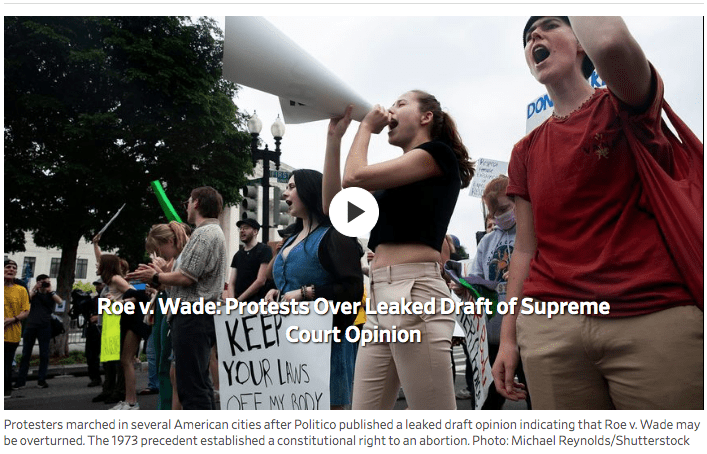Click the dark-haired woman in the blue top
Image resolution: width=707 pixels, height=454 pixels.
(x=311, y=252)
